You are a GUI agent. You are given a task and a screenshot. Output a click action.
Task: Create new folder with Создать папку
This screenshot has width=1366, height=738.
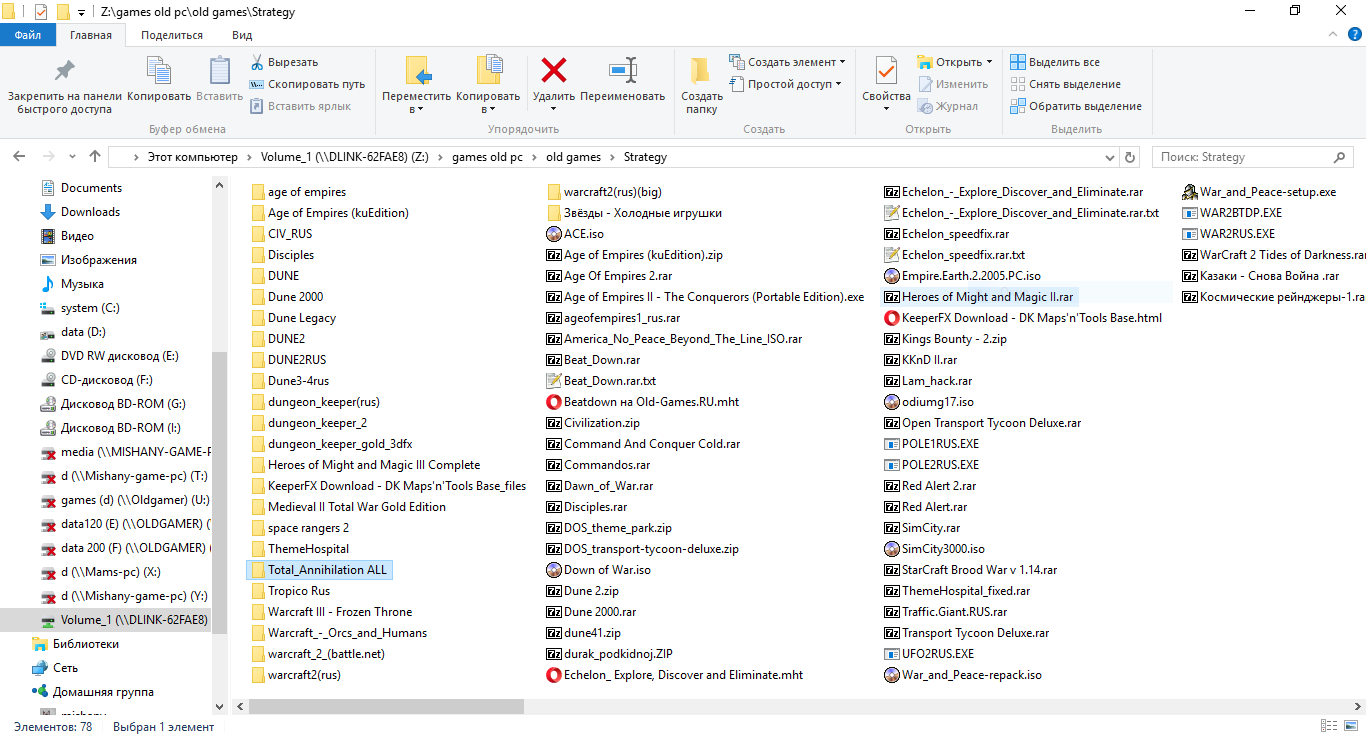tap(702, 85)
